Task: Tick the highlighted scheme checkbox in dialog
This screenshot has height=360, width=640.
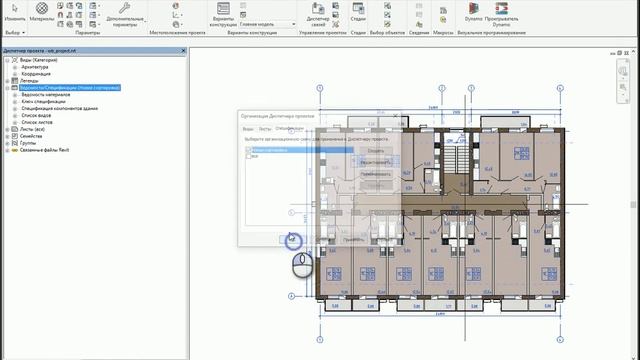Action: tap(248, 150)
